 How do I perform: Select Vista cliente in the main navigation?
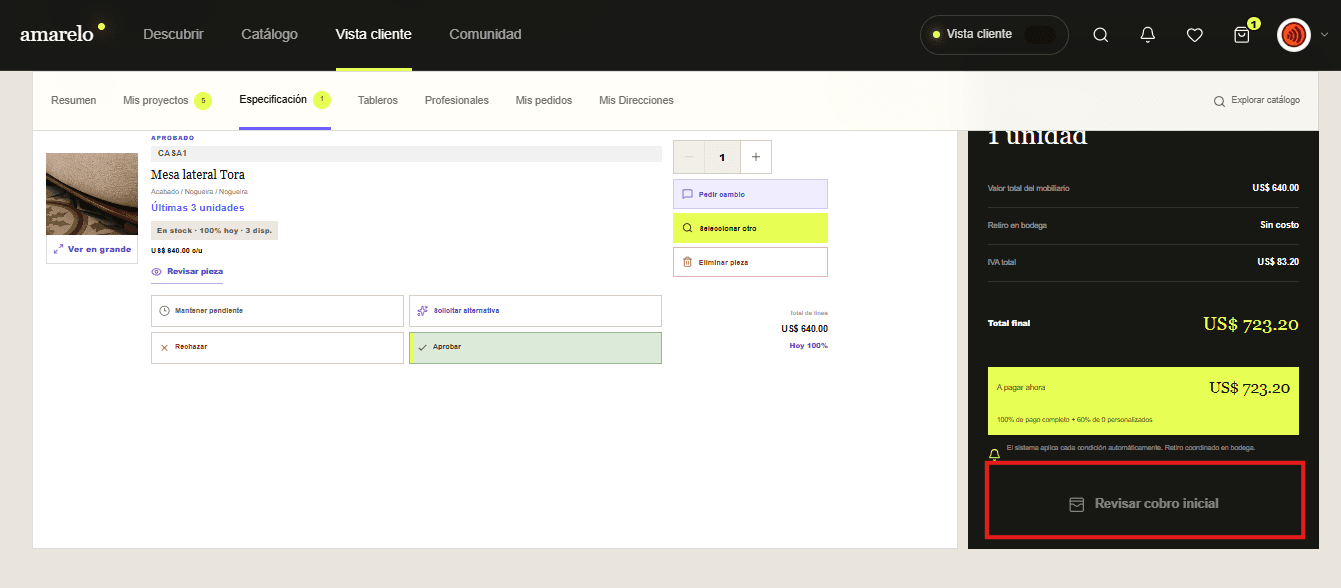[373, 34]
